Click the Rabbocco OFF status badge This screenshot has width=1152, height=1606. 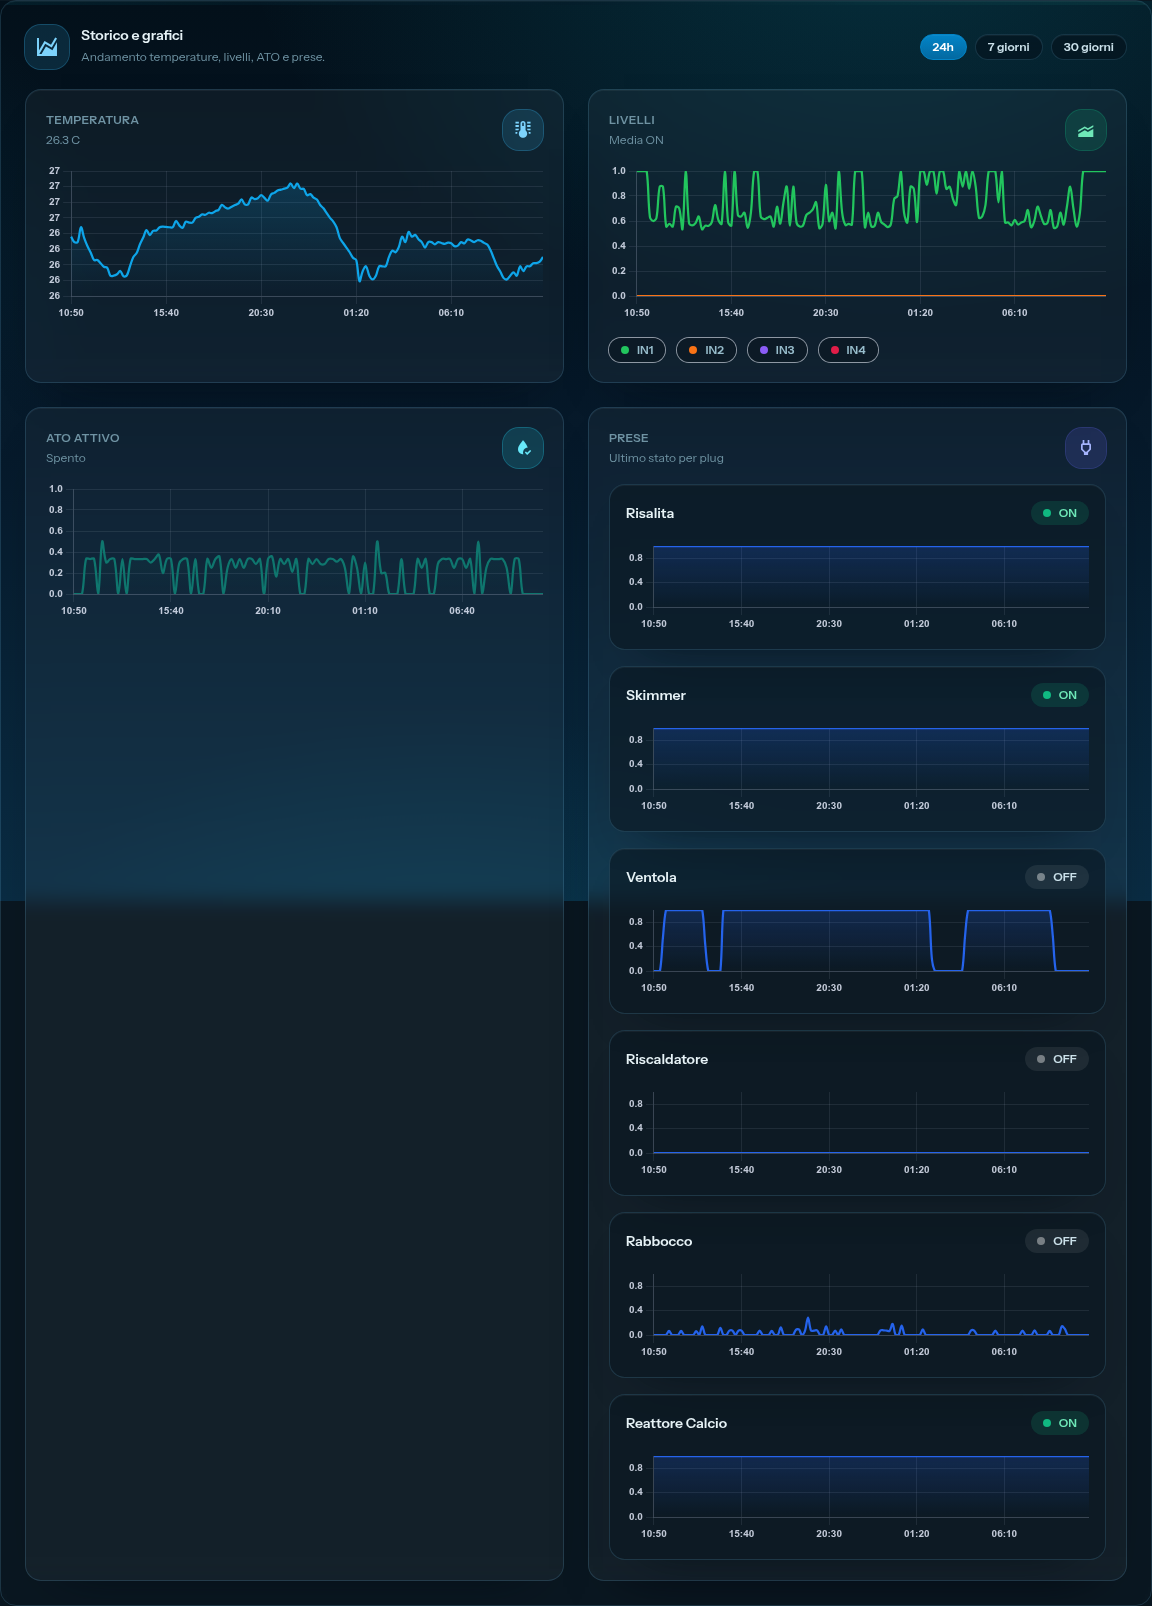pyautogui.click(x=1057, y=1241)
